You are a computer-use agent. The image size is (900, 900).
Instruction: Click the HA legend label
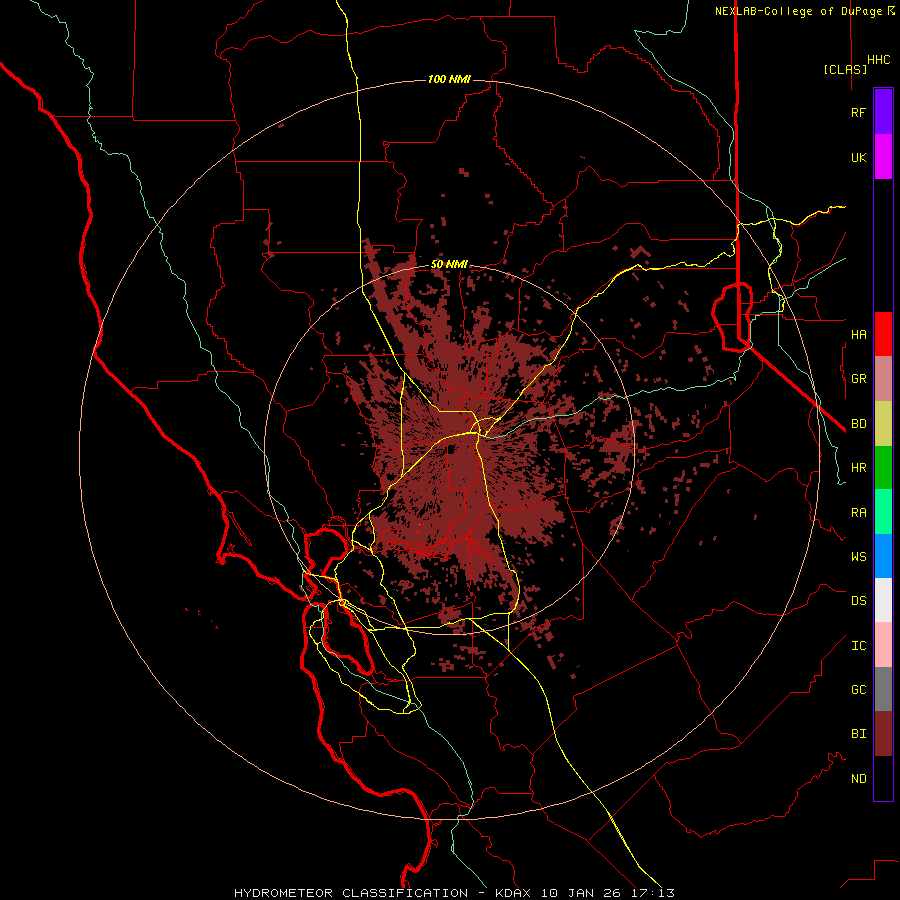(858, 334)
